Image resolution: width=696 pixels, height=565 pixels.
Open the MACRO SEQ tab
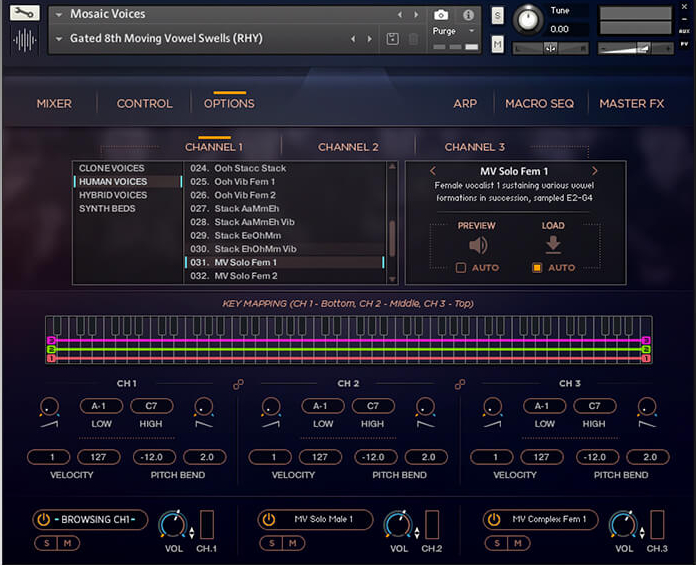tap(539, 104)
